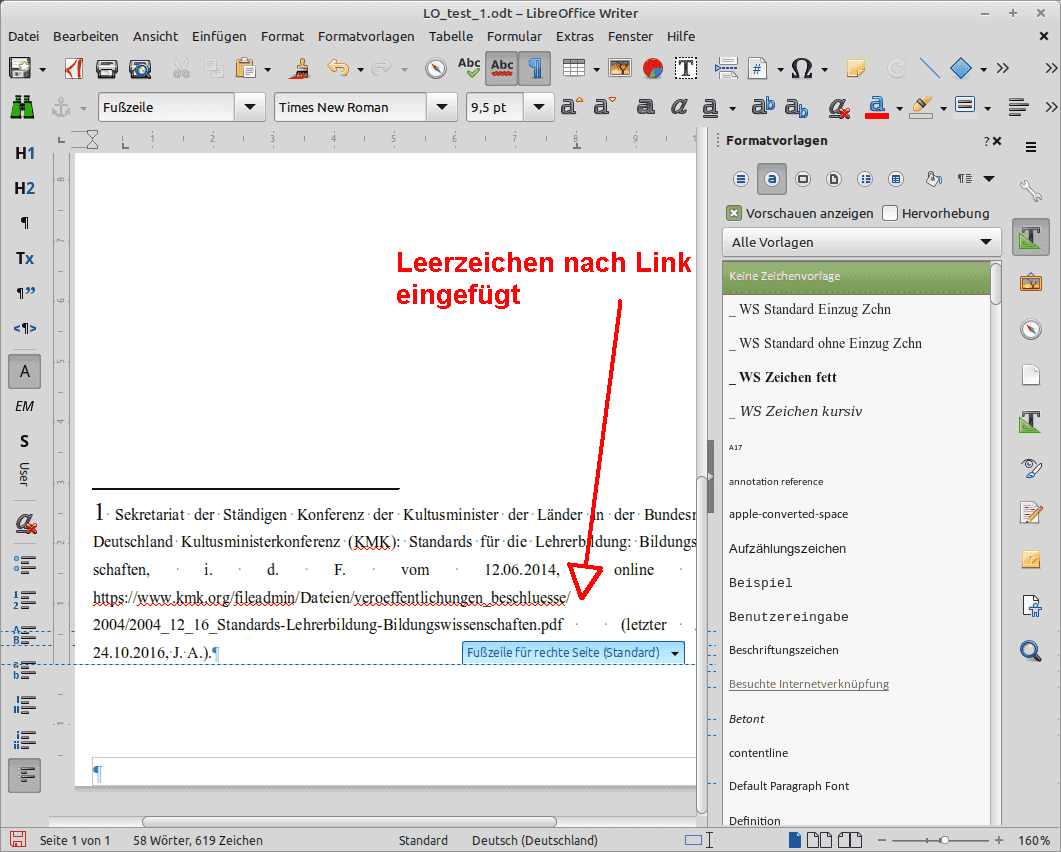Viewport: 1061px width, 852px height.
Task: Open sidebar Page panel icon
Action: 1031,374
